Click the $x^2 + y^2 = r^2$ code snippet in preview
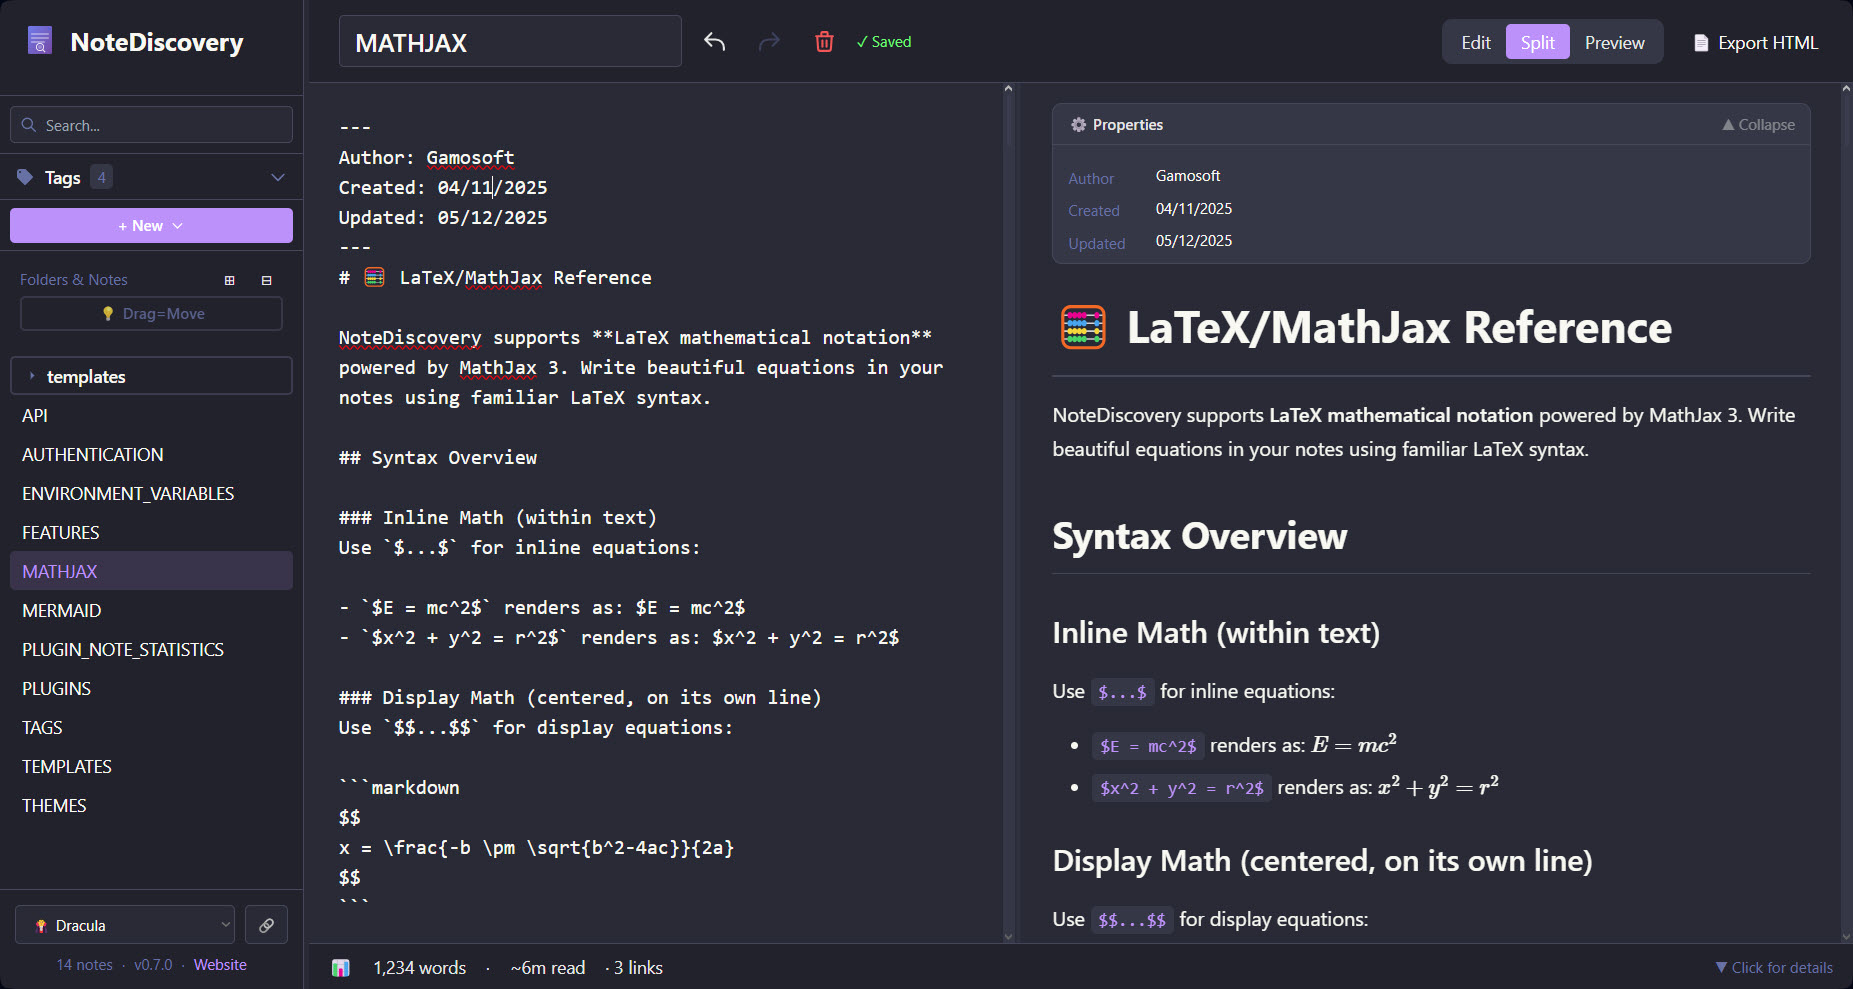 click(x=1182, y=788)
